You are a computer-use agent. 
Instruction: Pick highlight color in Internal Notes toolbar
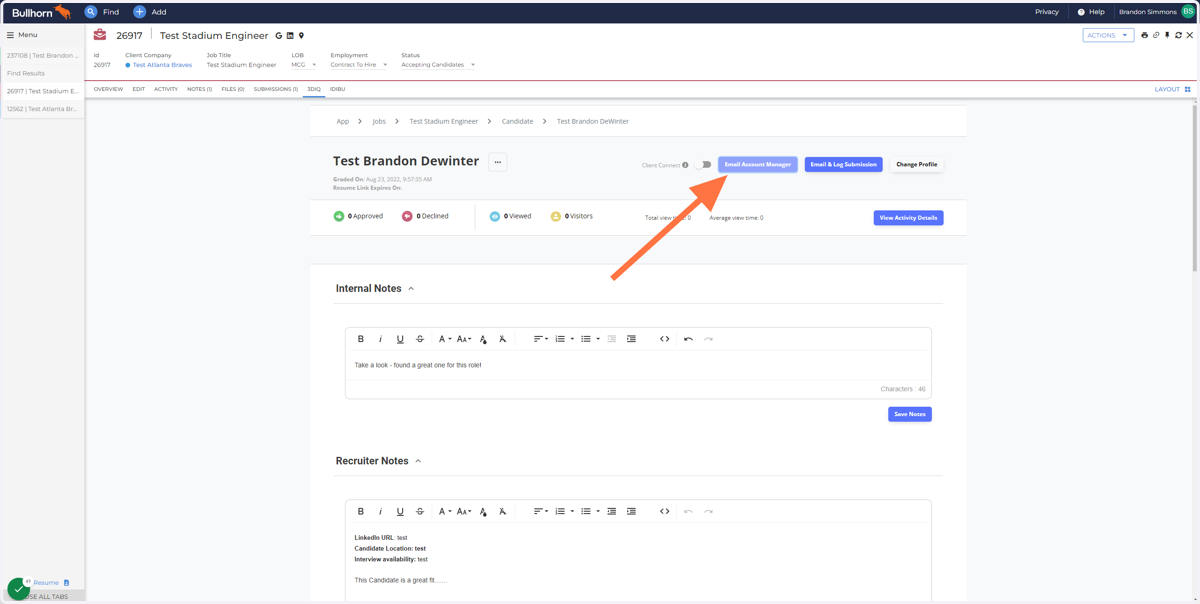tap(483, 339)
